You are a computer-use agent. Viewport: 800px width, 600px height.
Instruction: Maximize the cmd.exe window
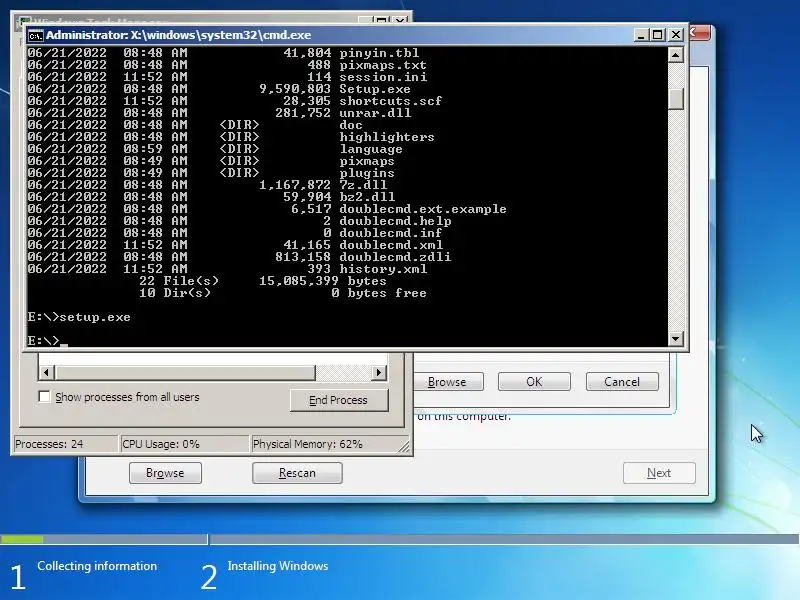pos(658,35)
